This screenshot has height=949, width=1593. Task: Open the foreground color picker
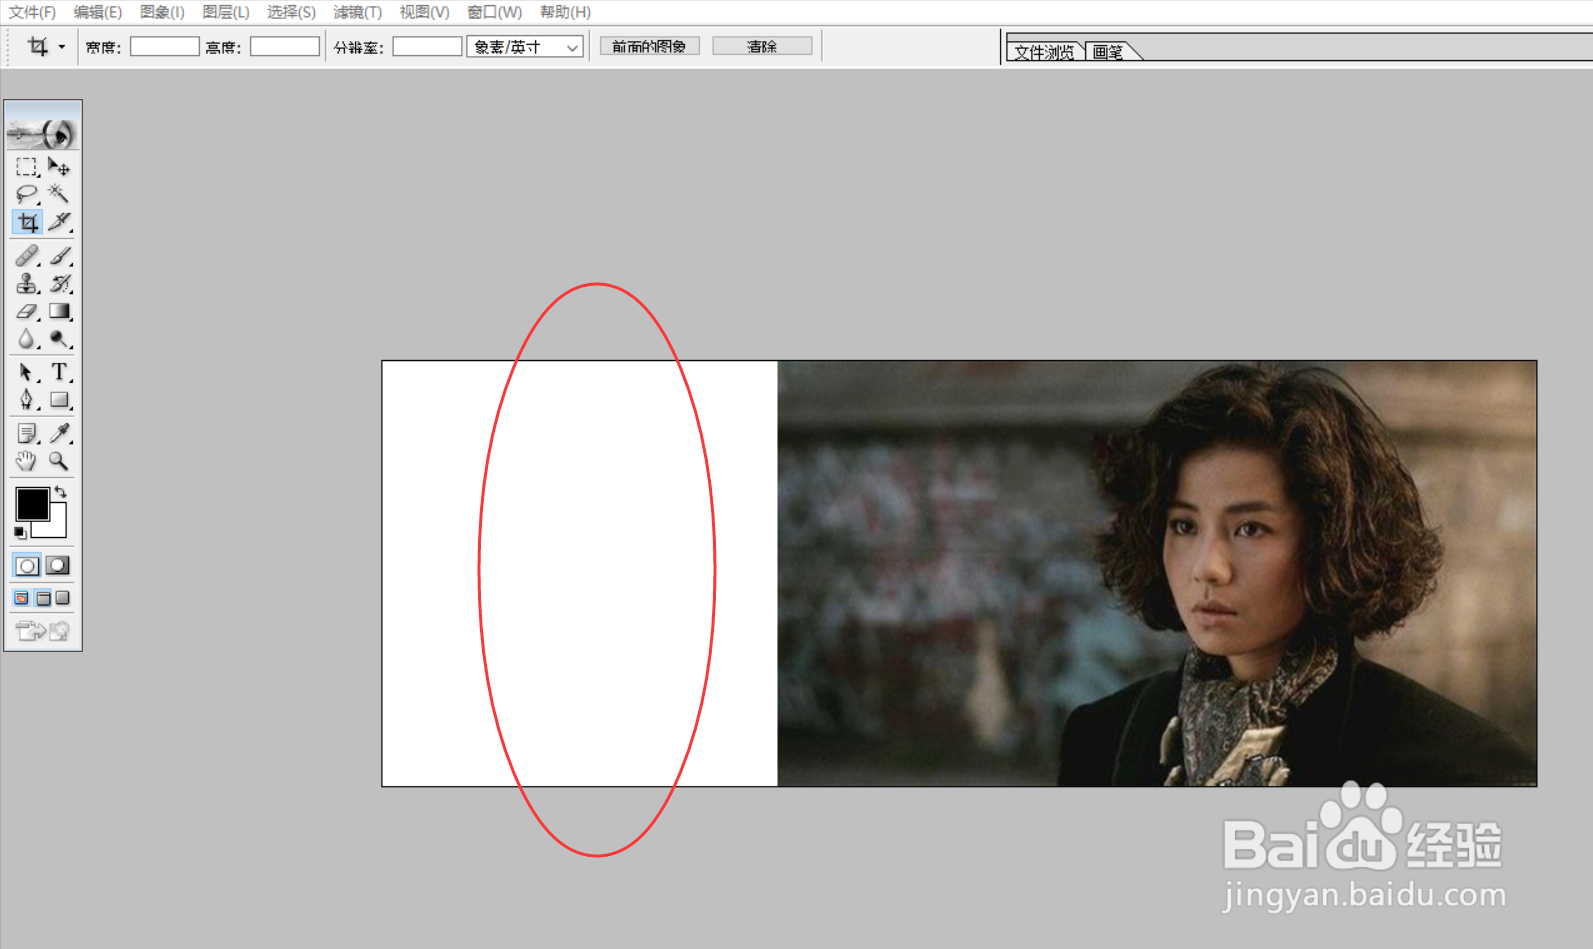coord(31,503)
